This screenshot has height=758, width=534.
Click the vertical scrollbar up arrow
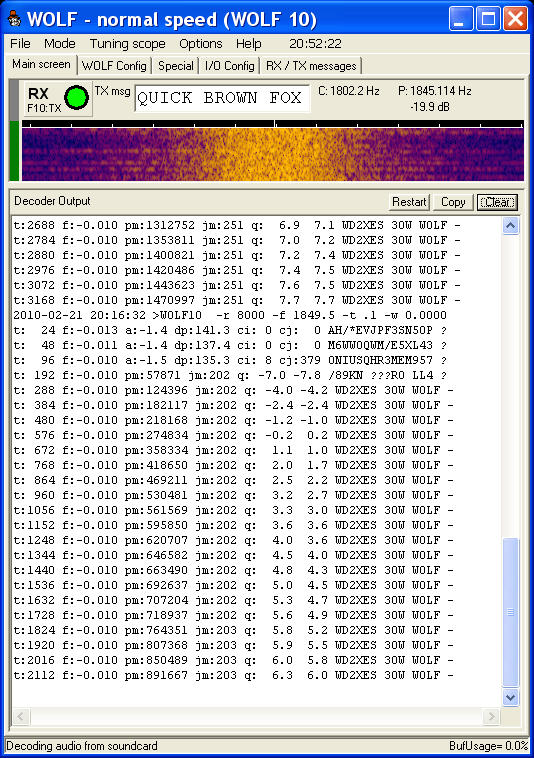coord(510,225)
